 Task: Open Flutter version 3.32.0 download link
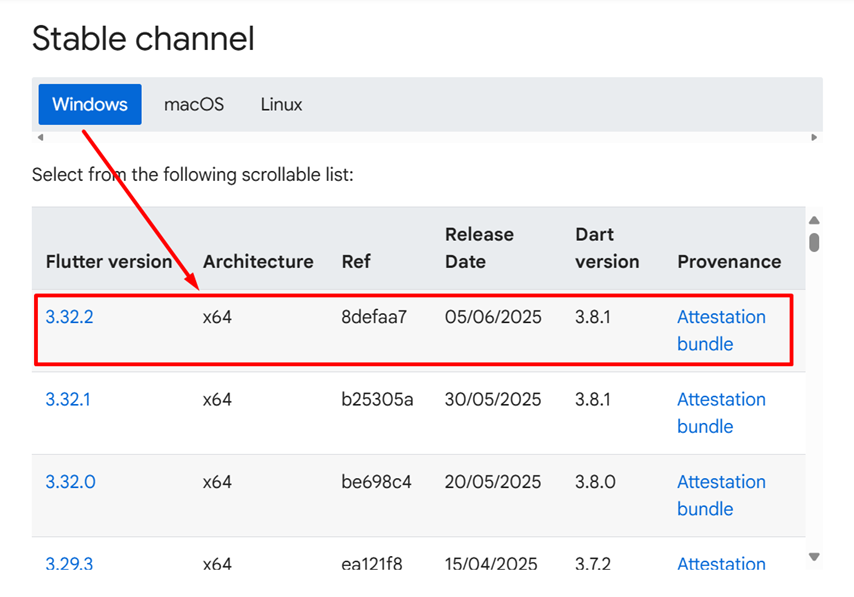coord(70,482)
